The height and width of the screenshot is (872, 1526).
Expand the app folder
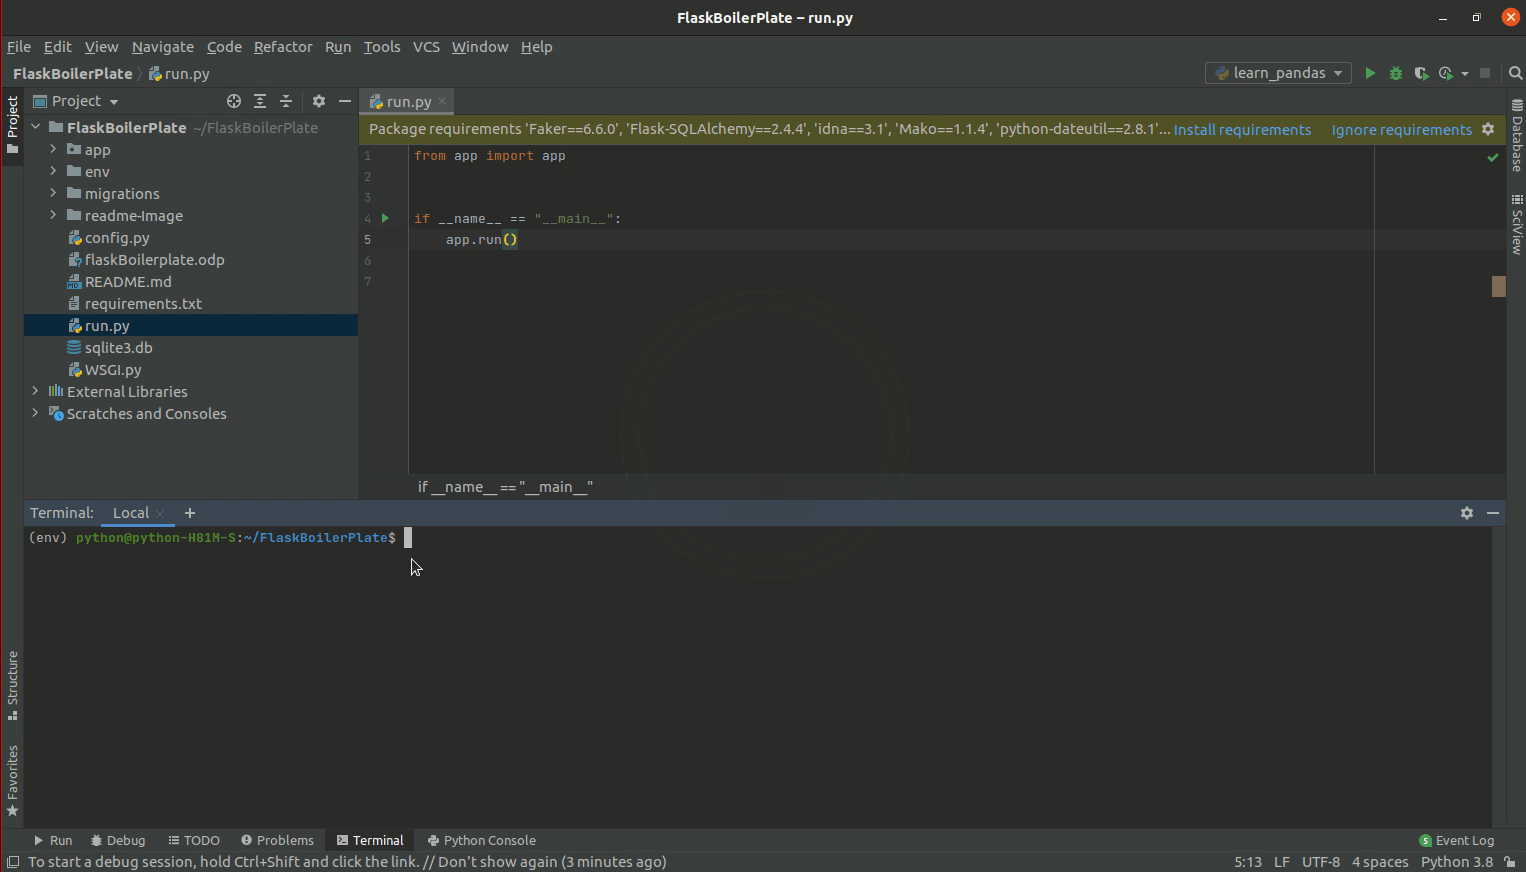[x=53, y=149]
